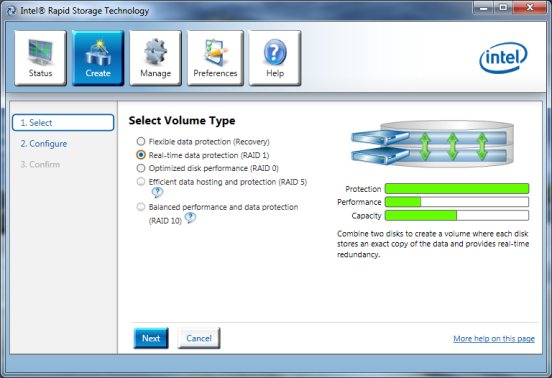Click the Performance level bar

point(457,202)
